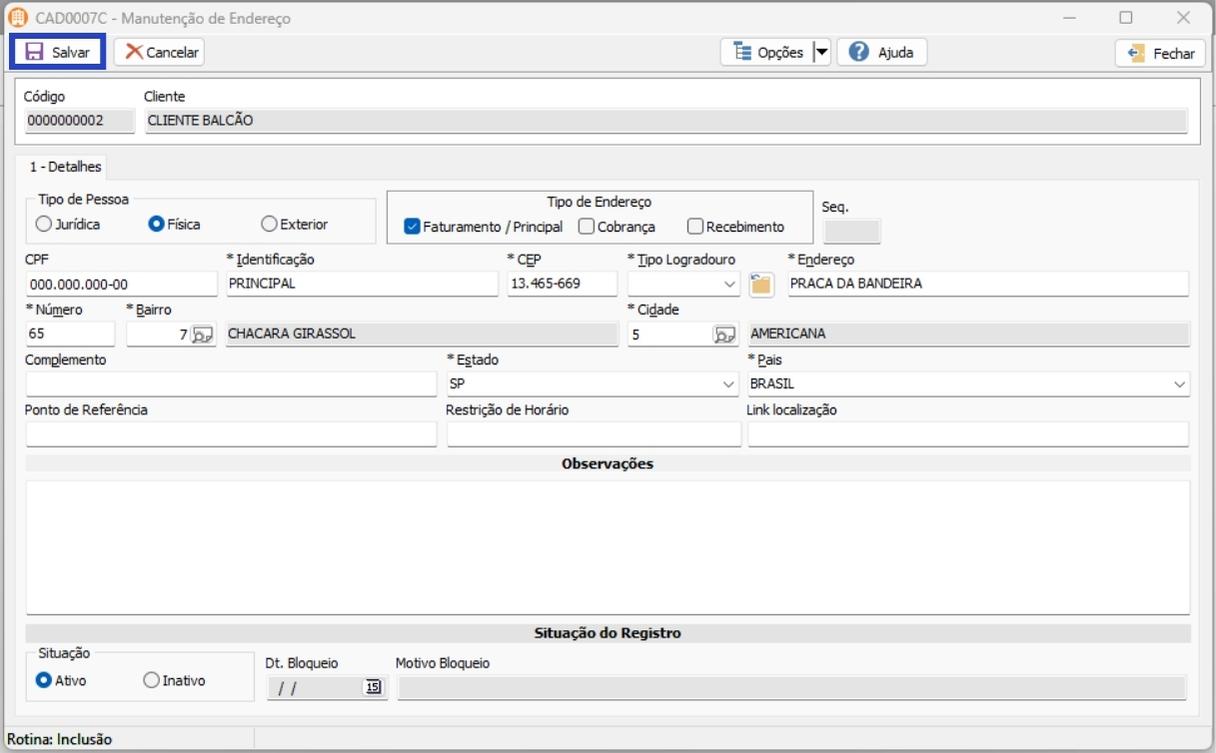Click the Cidade lookup search icon
The image size is (1216, 753).
[724, 335]
